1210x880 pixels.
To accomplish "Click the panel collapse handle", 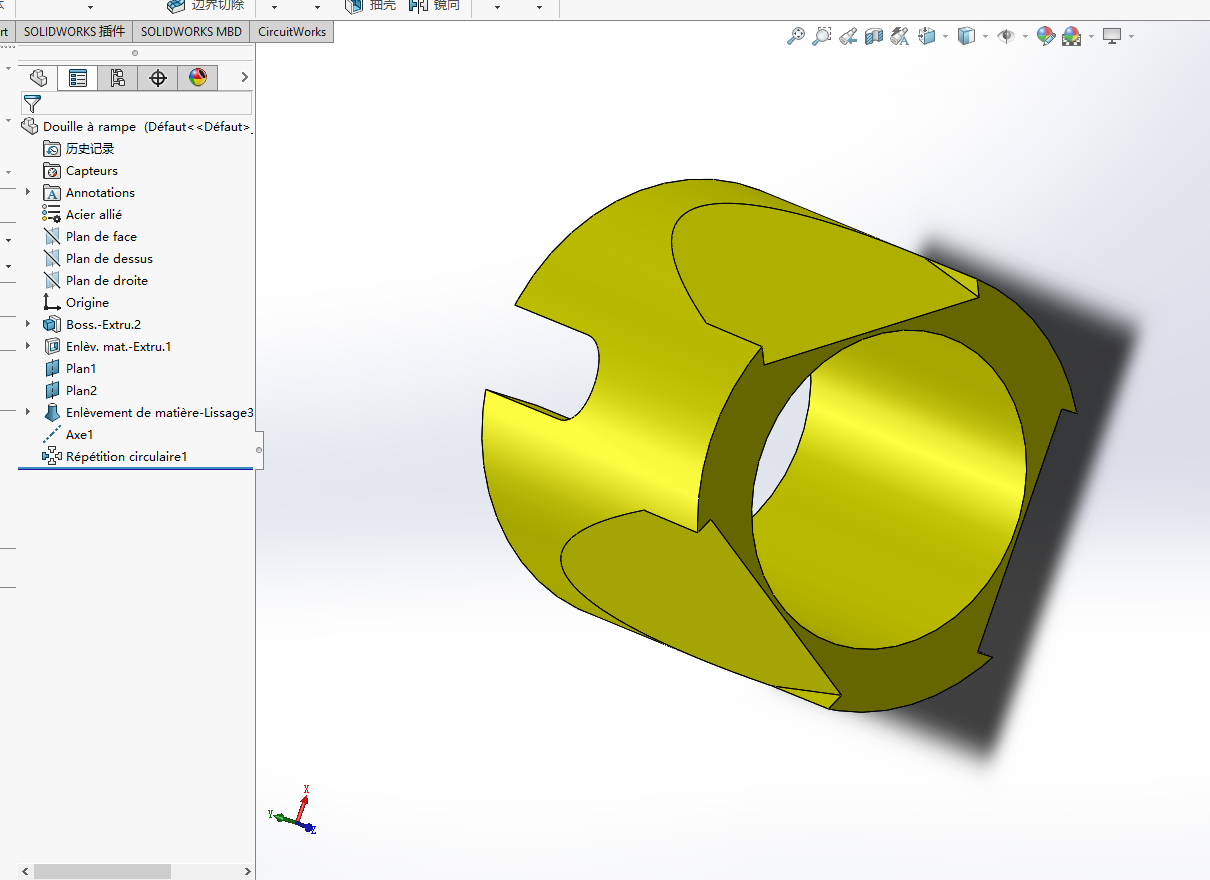I will [259, 450].
